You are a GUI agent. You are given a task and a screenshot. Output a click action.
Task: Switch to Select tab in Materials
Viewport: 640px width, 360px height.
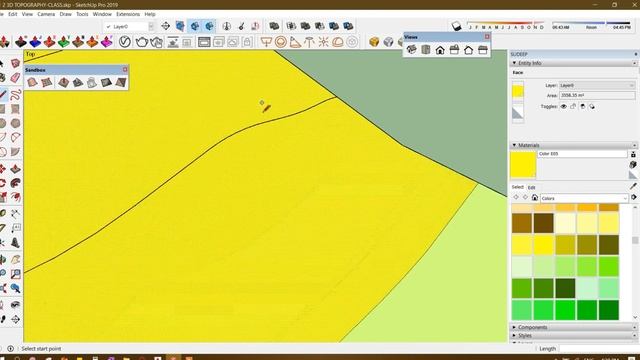click(518, 187)
